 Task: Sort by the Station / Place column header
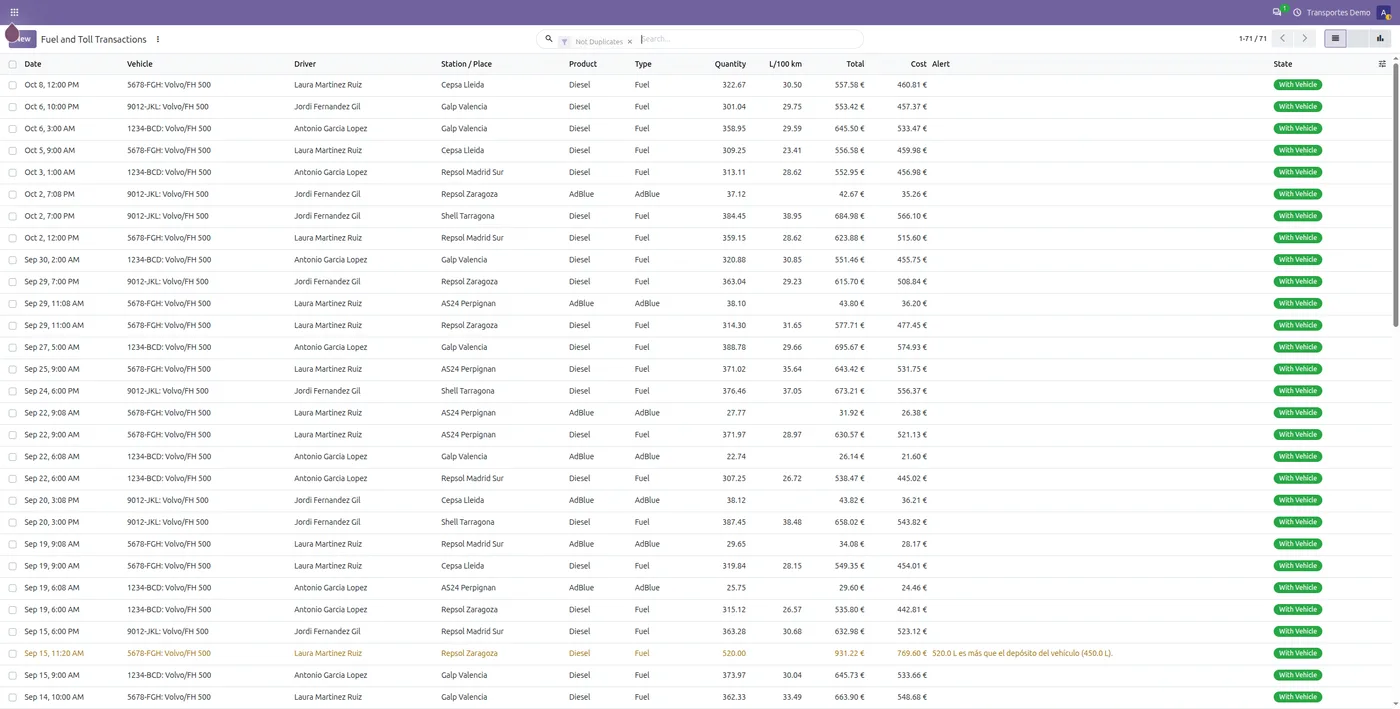pos(466,64)
